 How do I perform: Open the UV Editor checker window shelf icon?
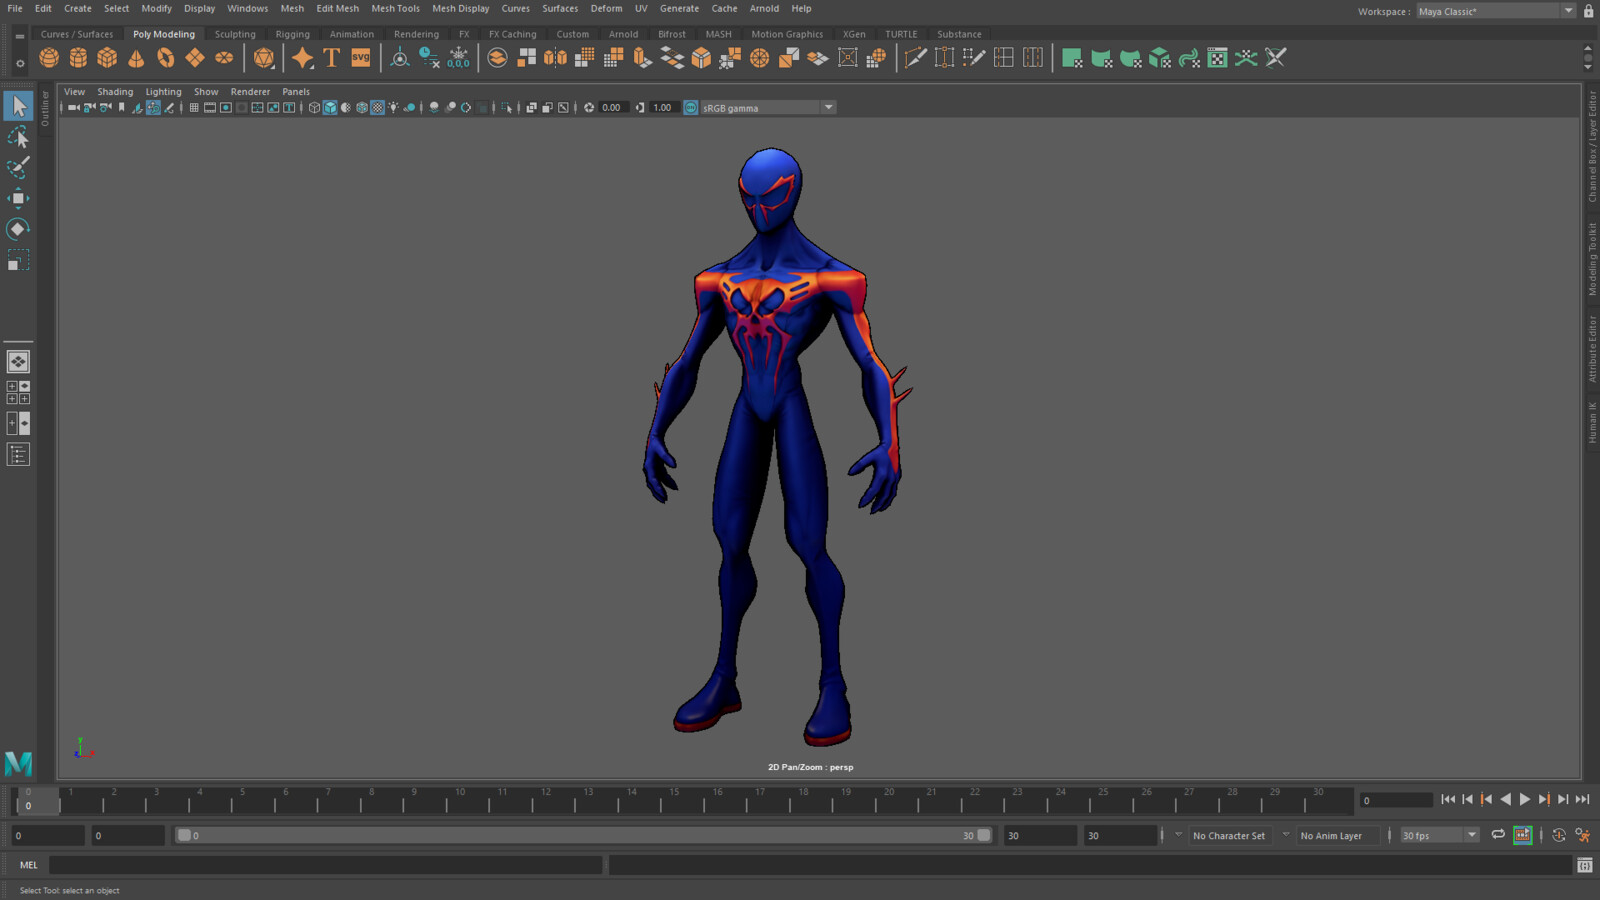click(1217, 58)
